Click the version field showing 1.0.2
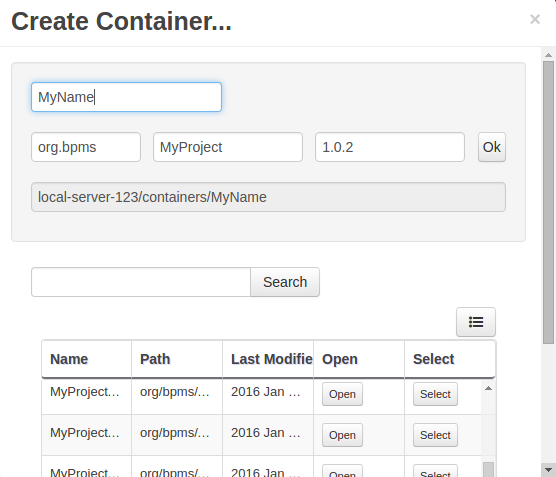Viewport: 556px width, 477px height. tap(390, 147)
